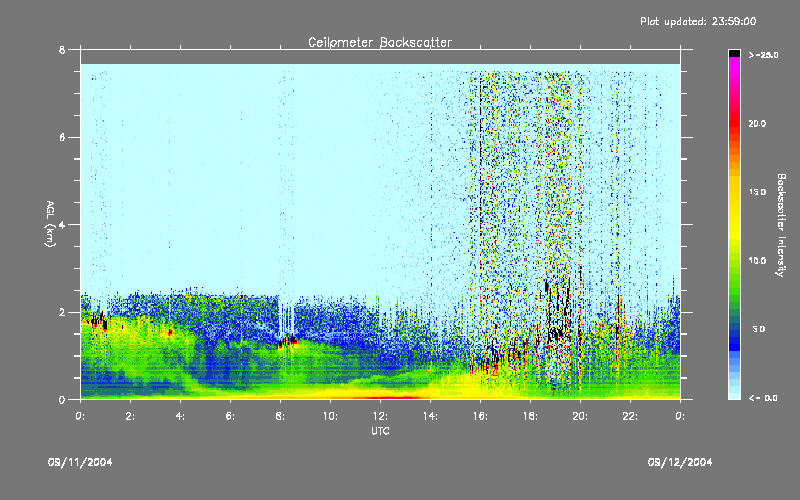Click the "2:" hour label on the time axis
The height and width of the screenshot is (500, 800).
click(x=130, y=416)
